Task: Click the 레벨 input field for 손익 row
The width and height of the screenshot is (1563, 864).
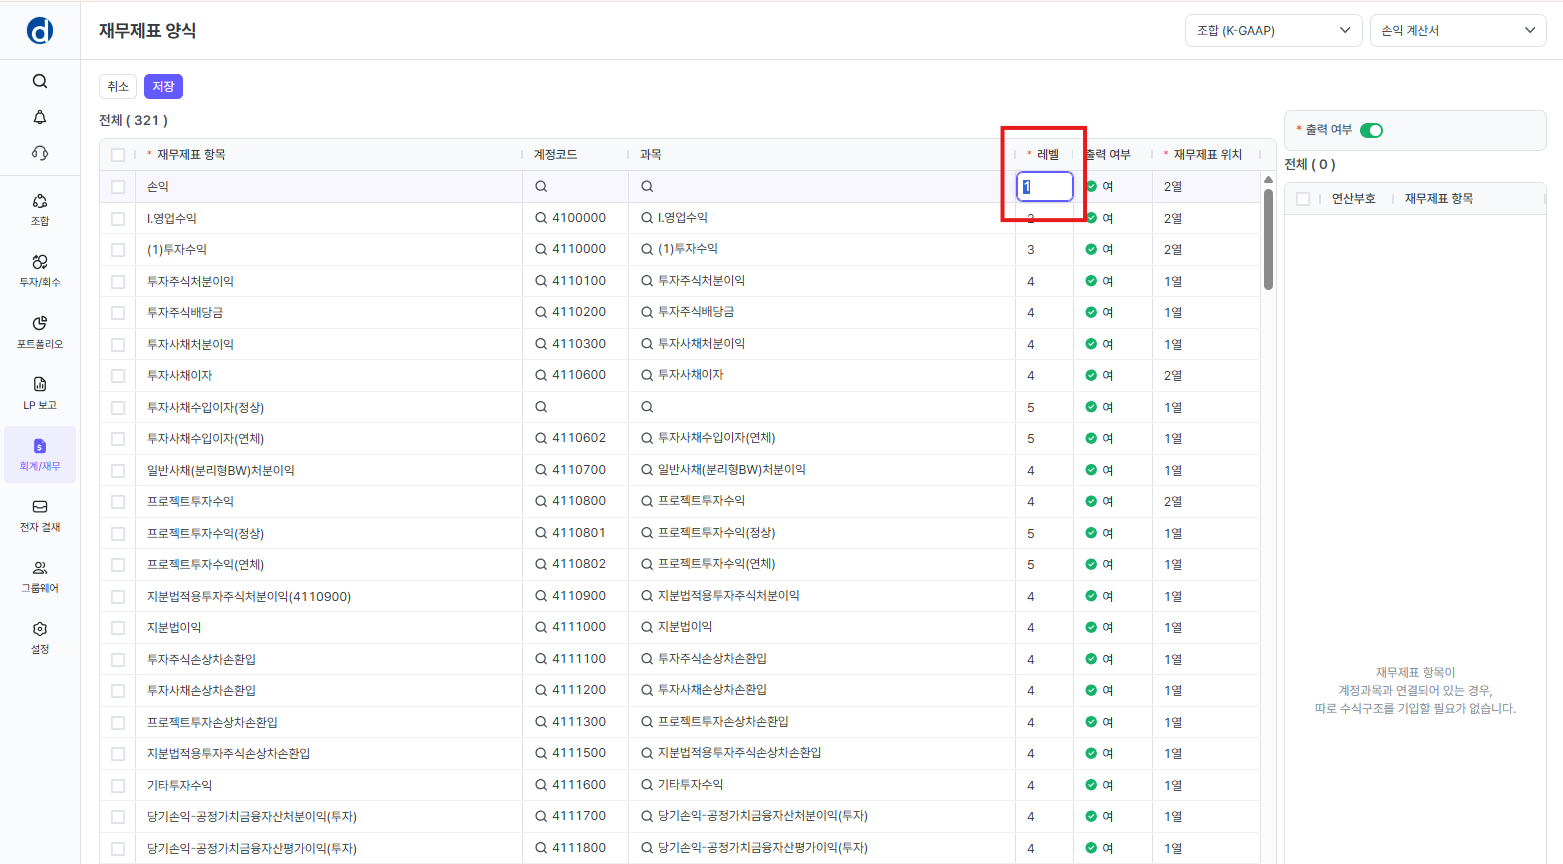Action: click(x=1045, y=187)
